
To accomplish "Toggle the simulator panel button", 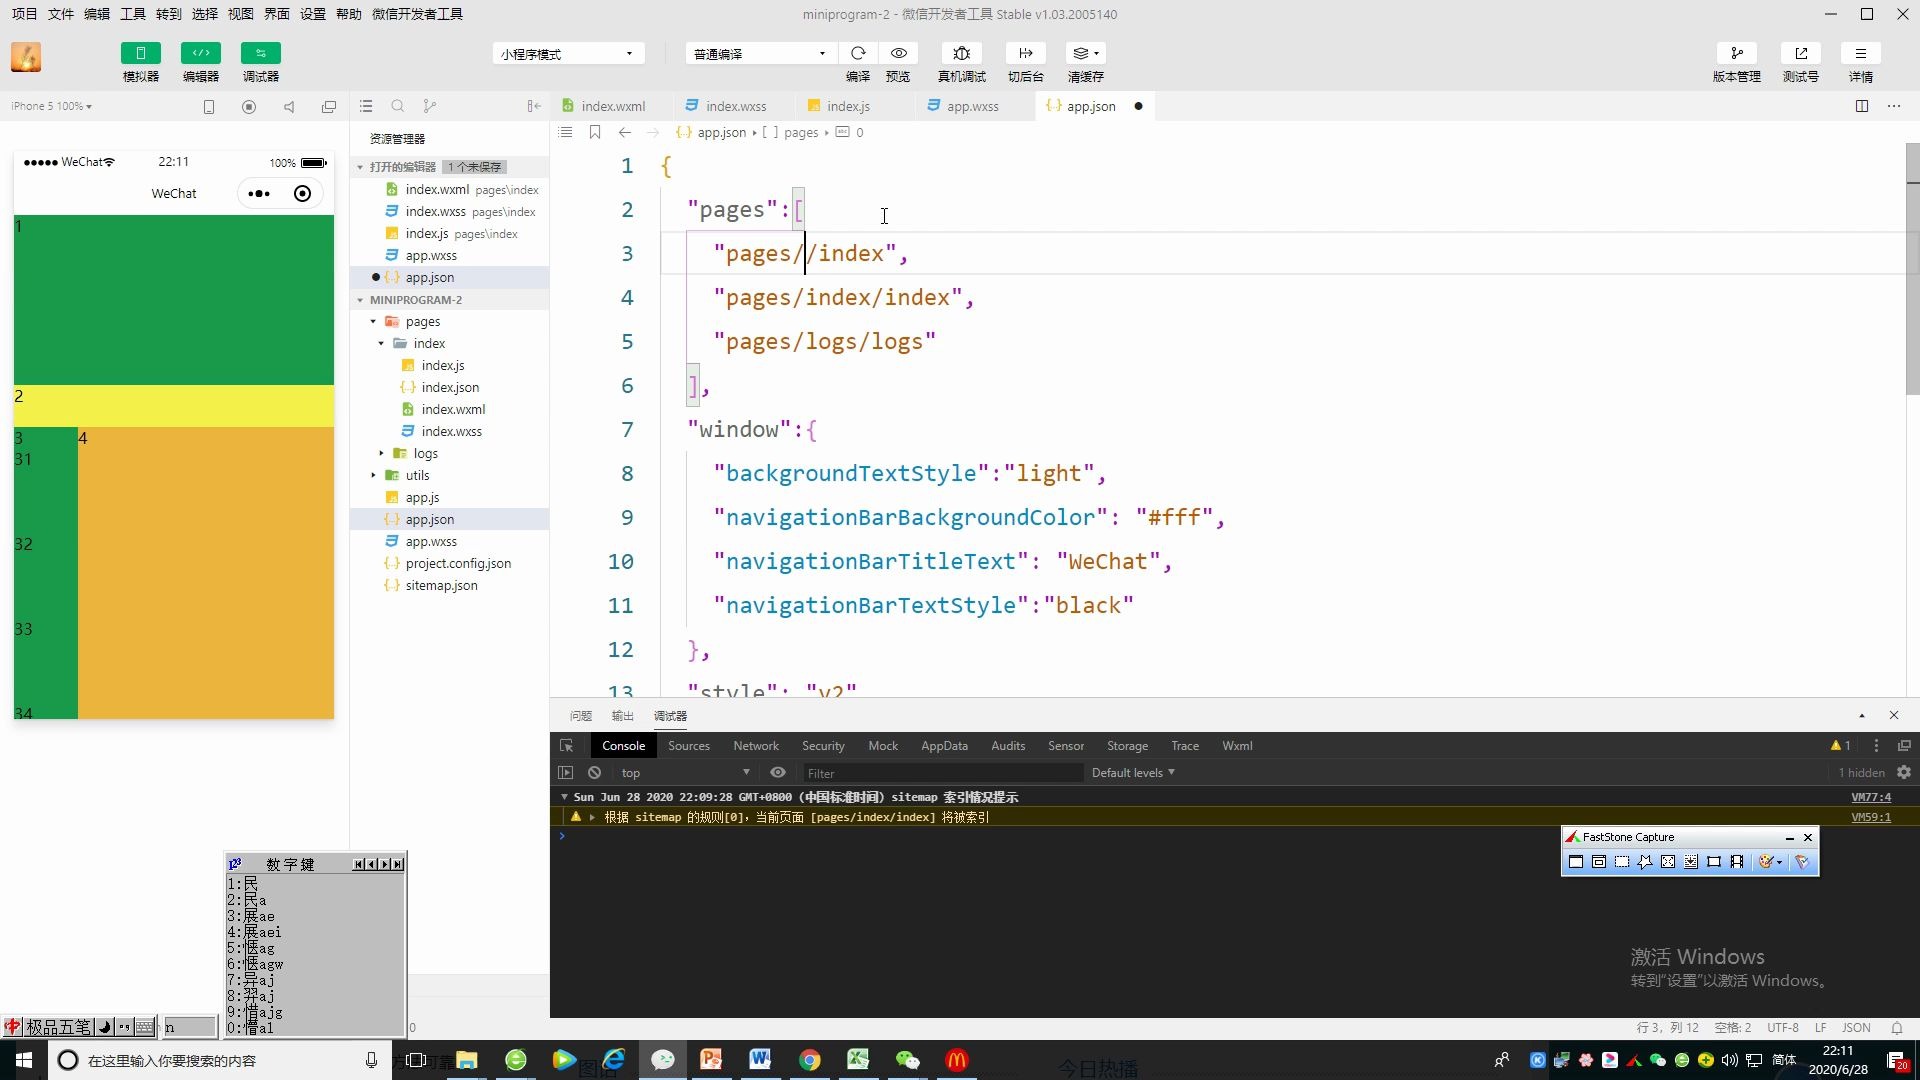I will tap(140, 53).
